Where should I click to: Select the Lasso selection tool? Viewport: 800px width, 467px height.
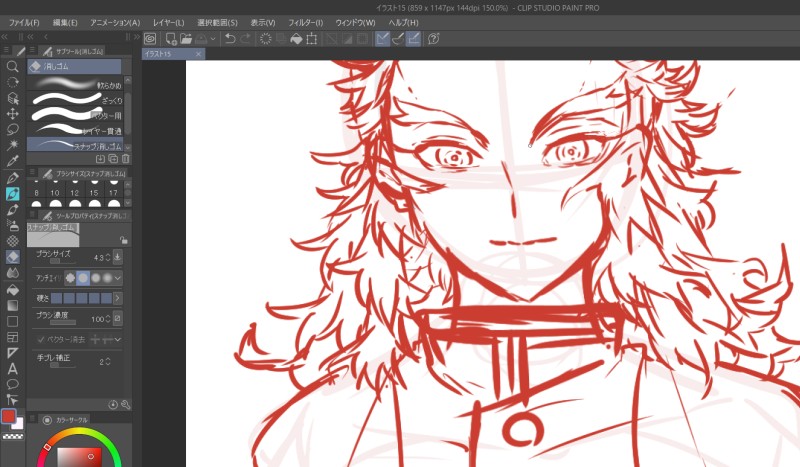pyautogui.click(x=12, y=130)
